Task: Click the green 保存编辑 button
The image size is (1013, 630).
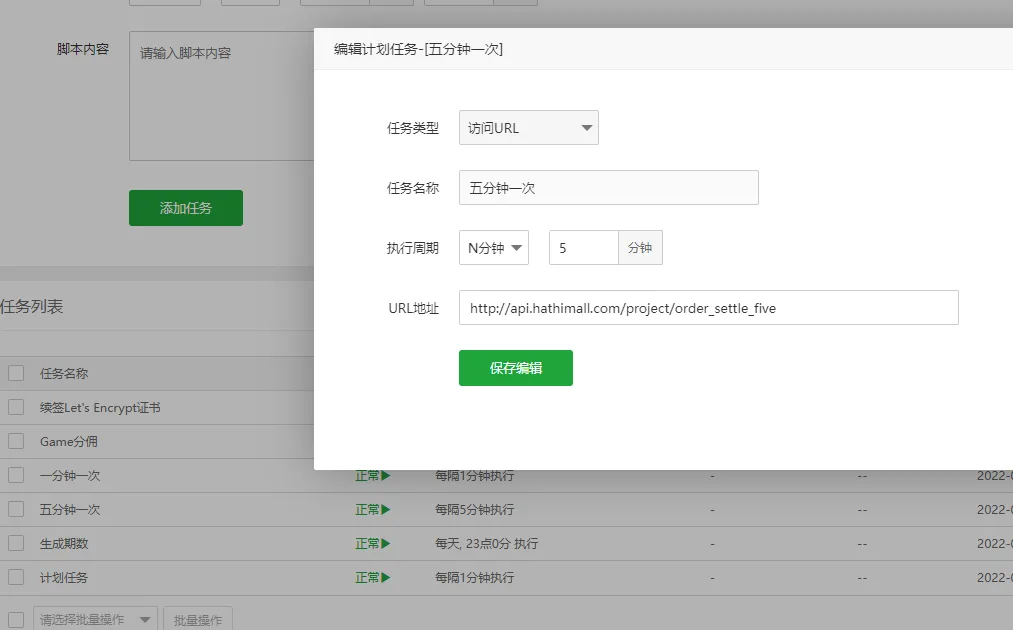Action: [516, 368]
